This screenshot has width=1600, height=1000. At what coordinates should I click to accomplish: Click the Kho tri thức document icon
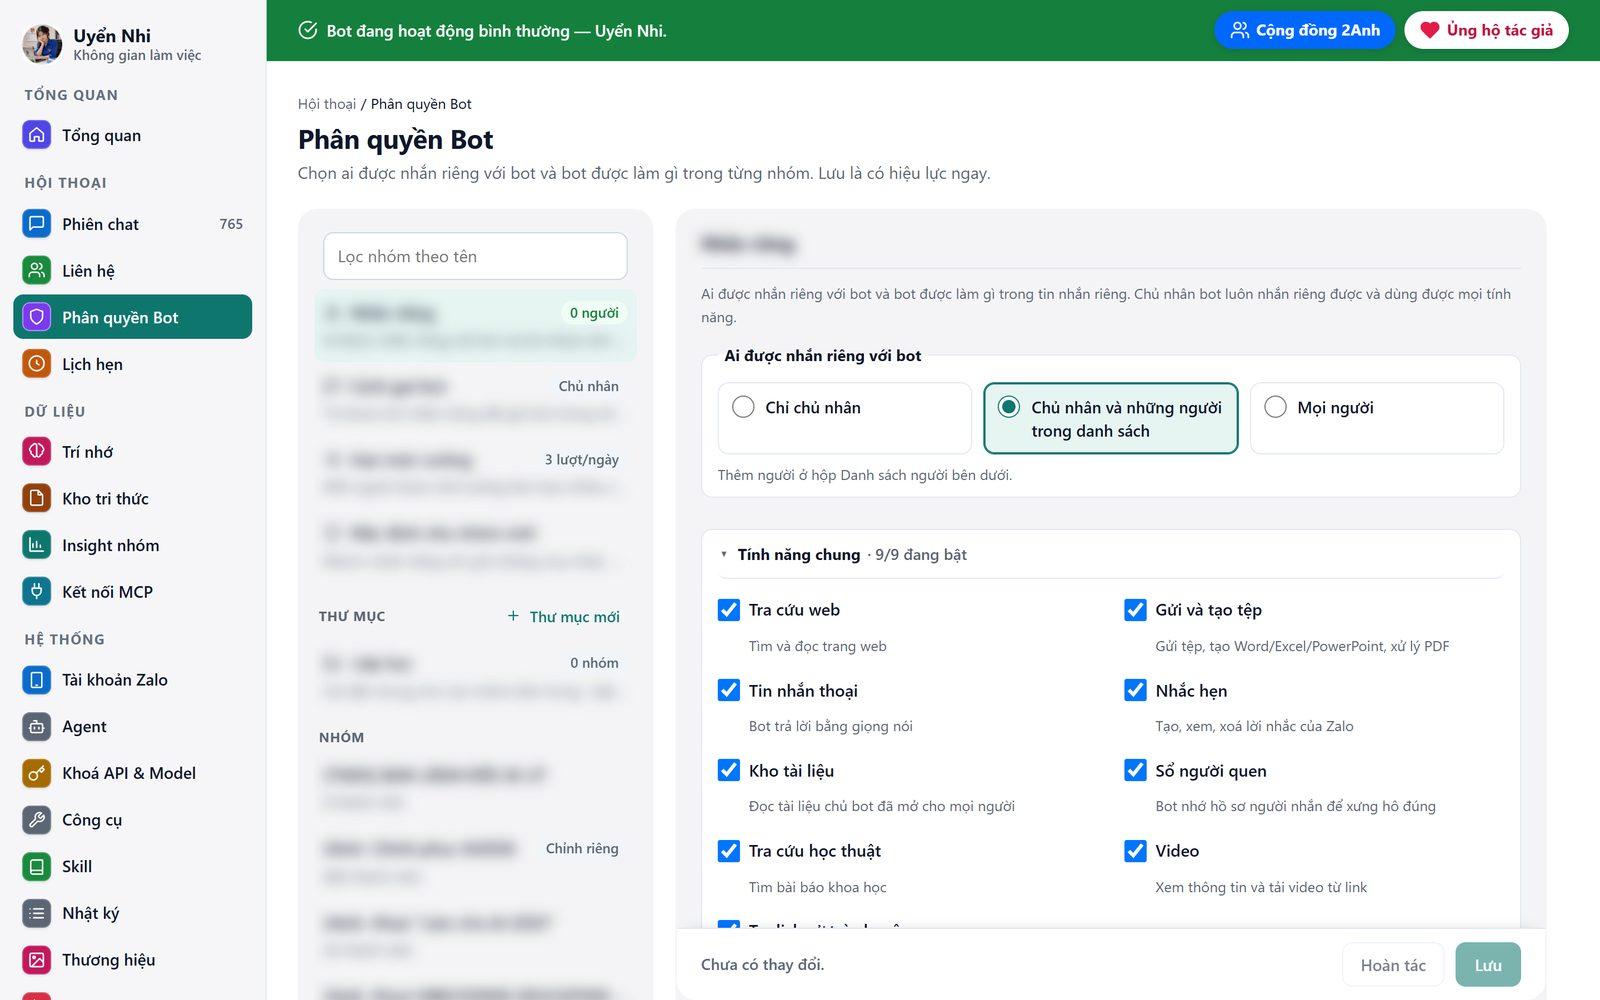tap(37, 498)
